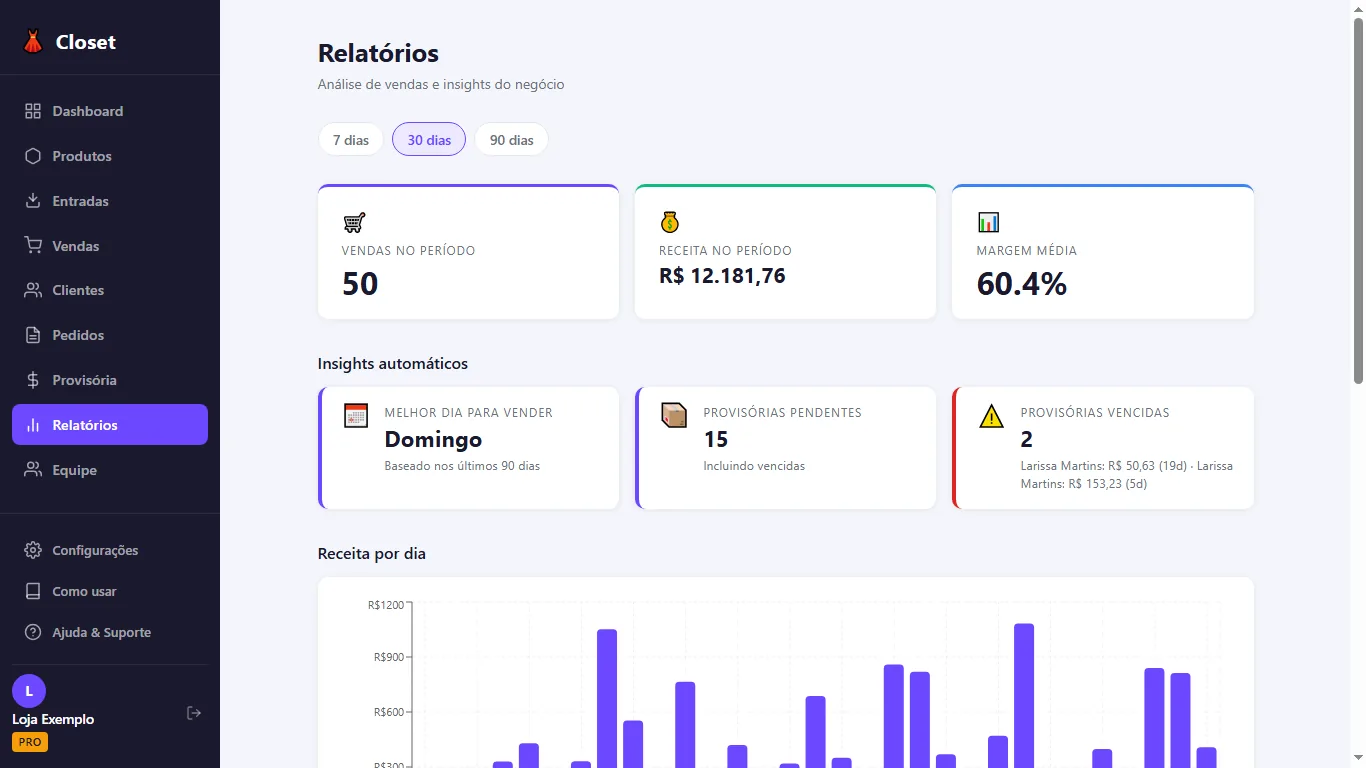Click the Relatórios bar chart icon

coord(33,425)
